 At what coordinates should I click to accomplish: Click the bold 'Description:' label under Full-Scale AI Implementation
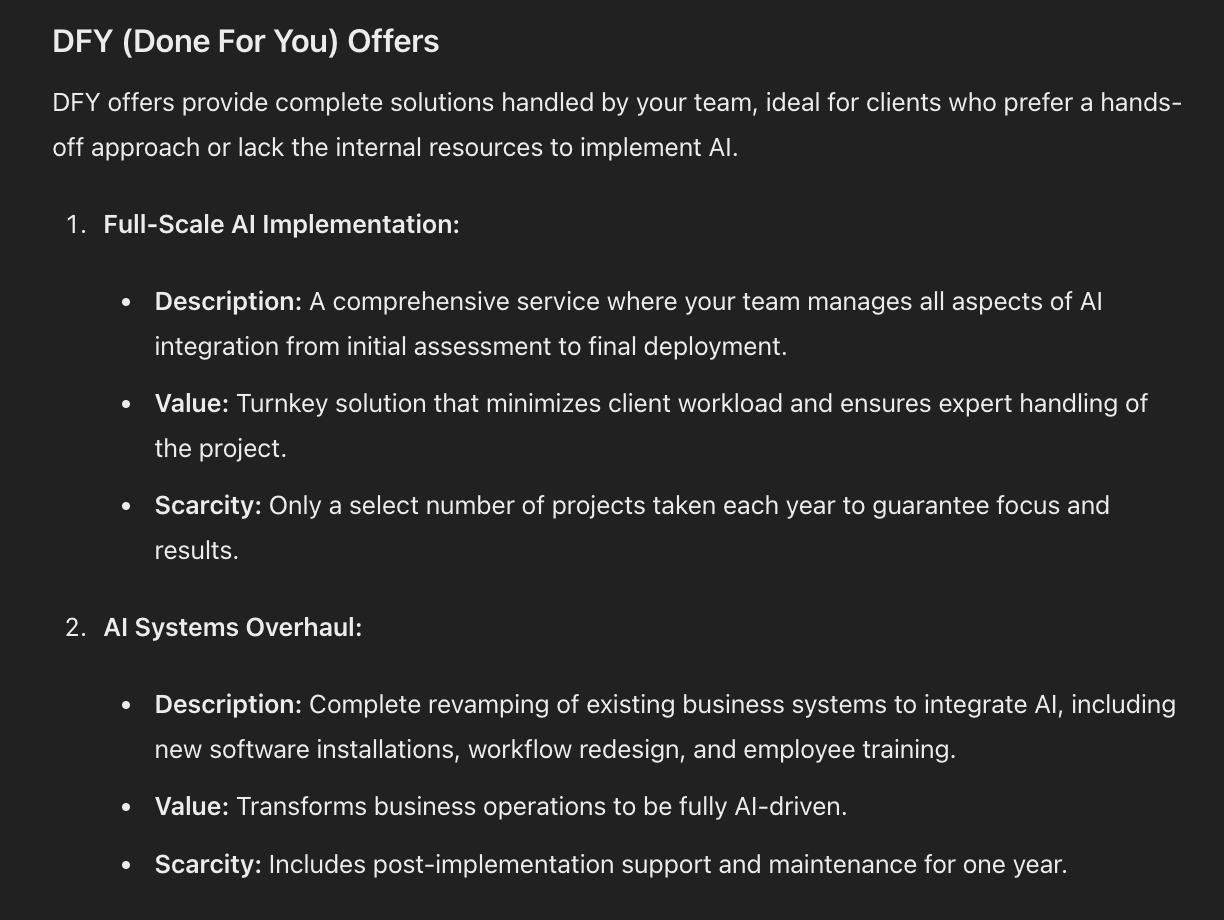[x=227, y=302]
